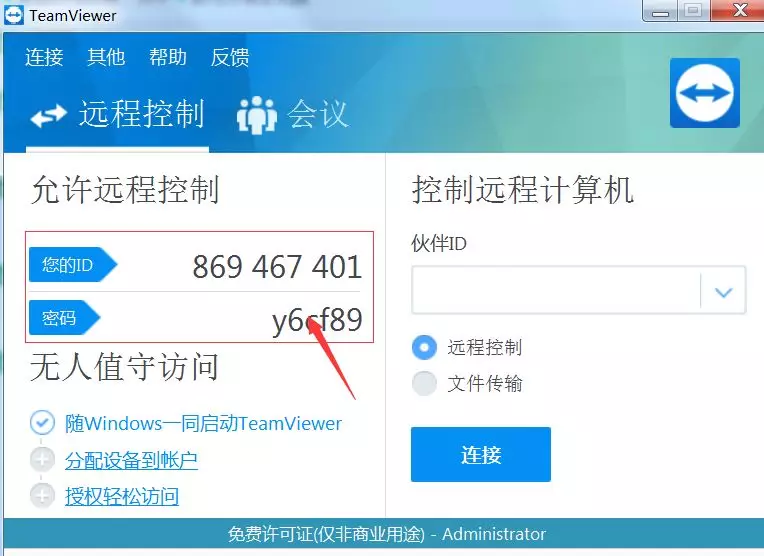The height and width of the screenshot is (556, 764).
Task: Click the blue 连接 button
Action: [481, 454]
